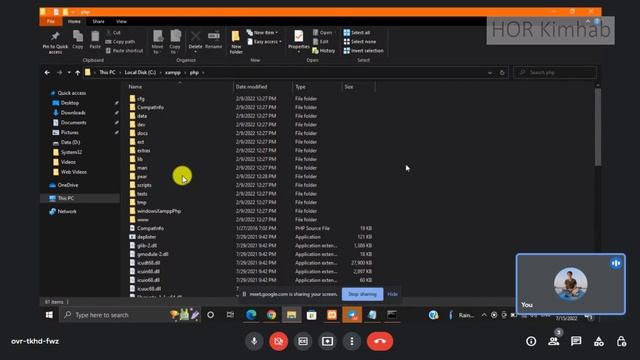Click Present now button in Meet
This screenshot has height=360, width=640.
click(327, 341)
